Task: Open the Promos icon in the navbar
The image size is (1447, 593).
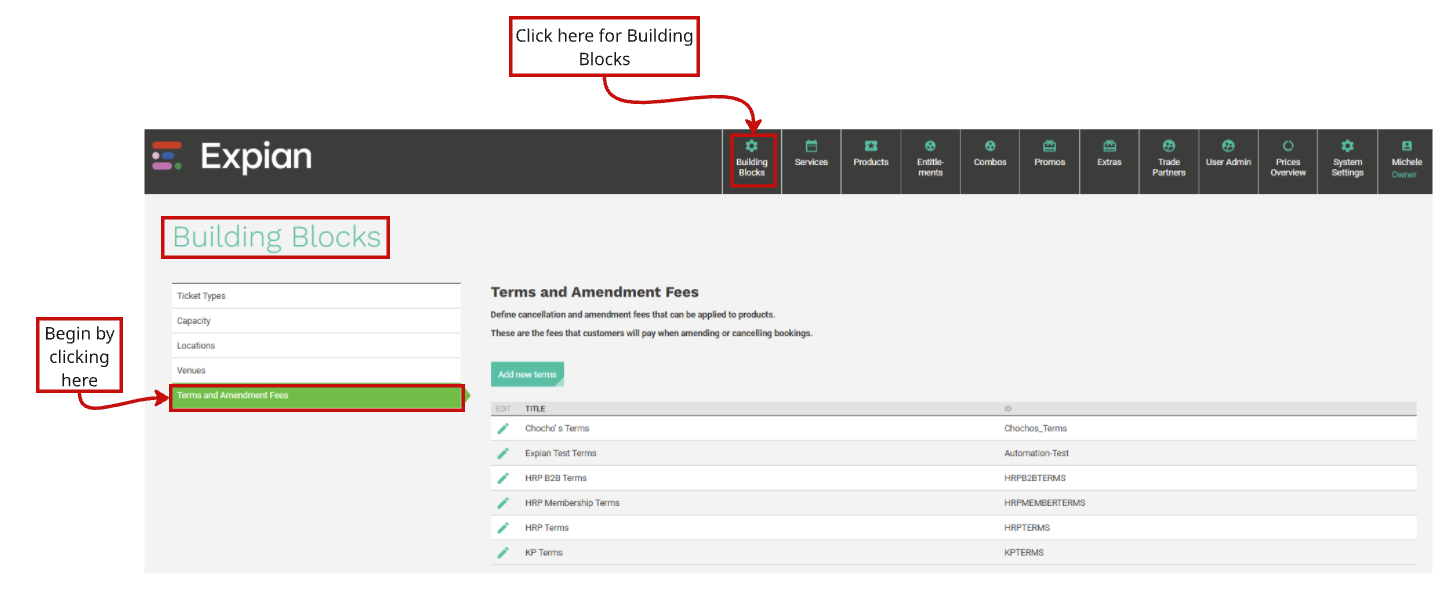Action: coord(1050,146)
